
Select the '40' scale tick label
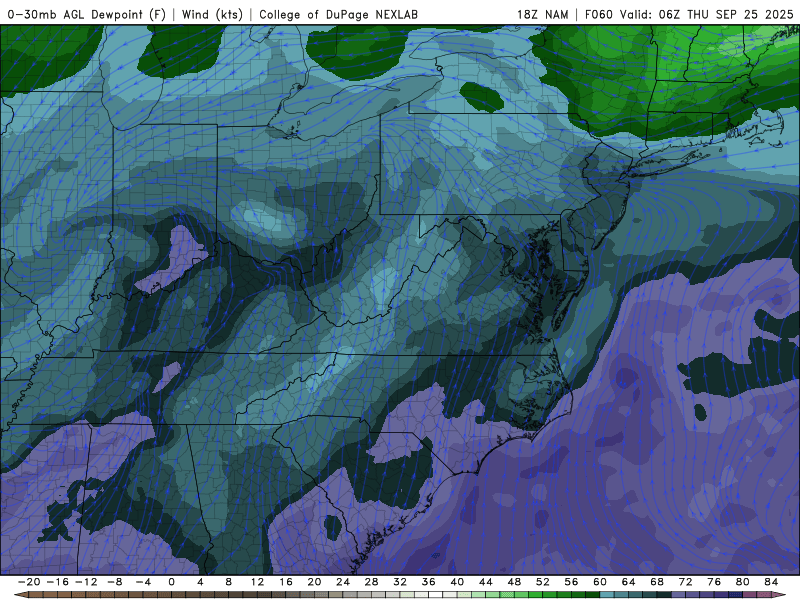pos(457,582)
